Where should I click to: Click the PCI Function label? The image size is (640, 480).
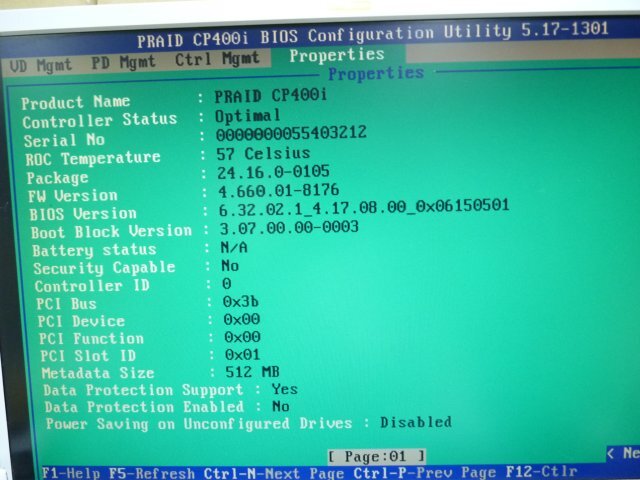[x=91, y=338]
